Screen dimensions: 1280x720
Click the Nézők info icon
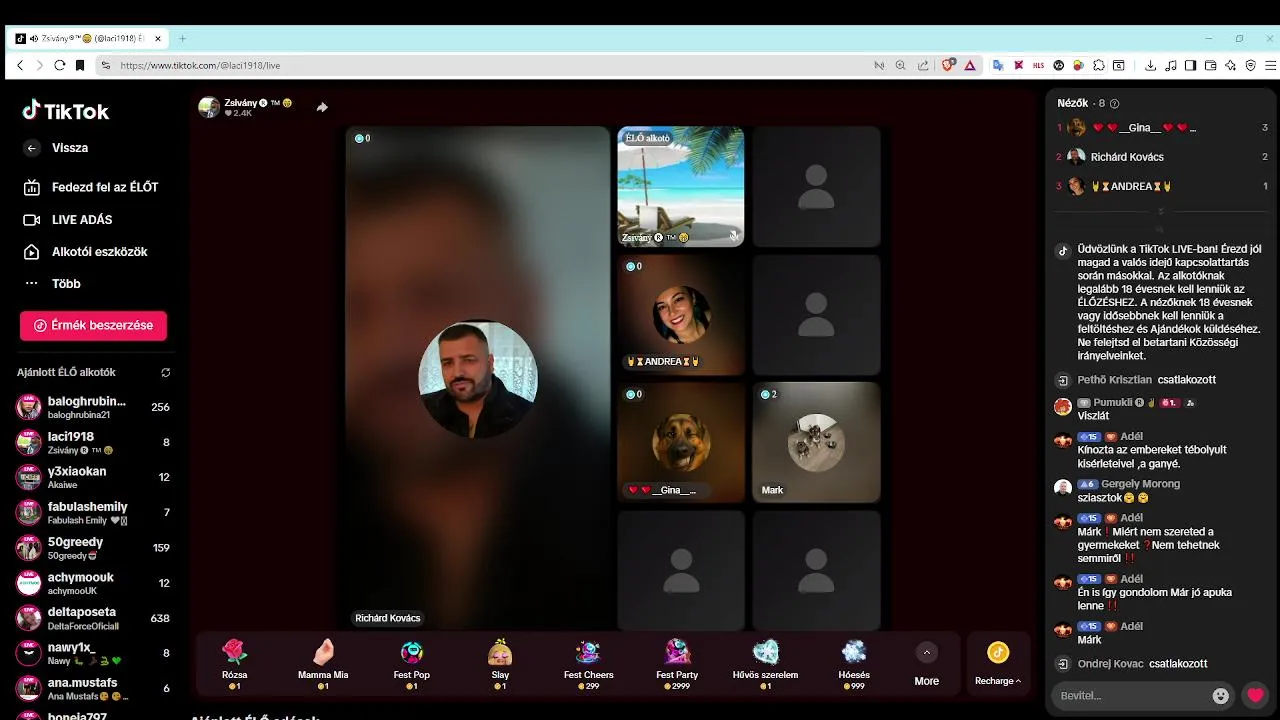coord(1115,103)
